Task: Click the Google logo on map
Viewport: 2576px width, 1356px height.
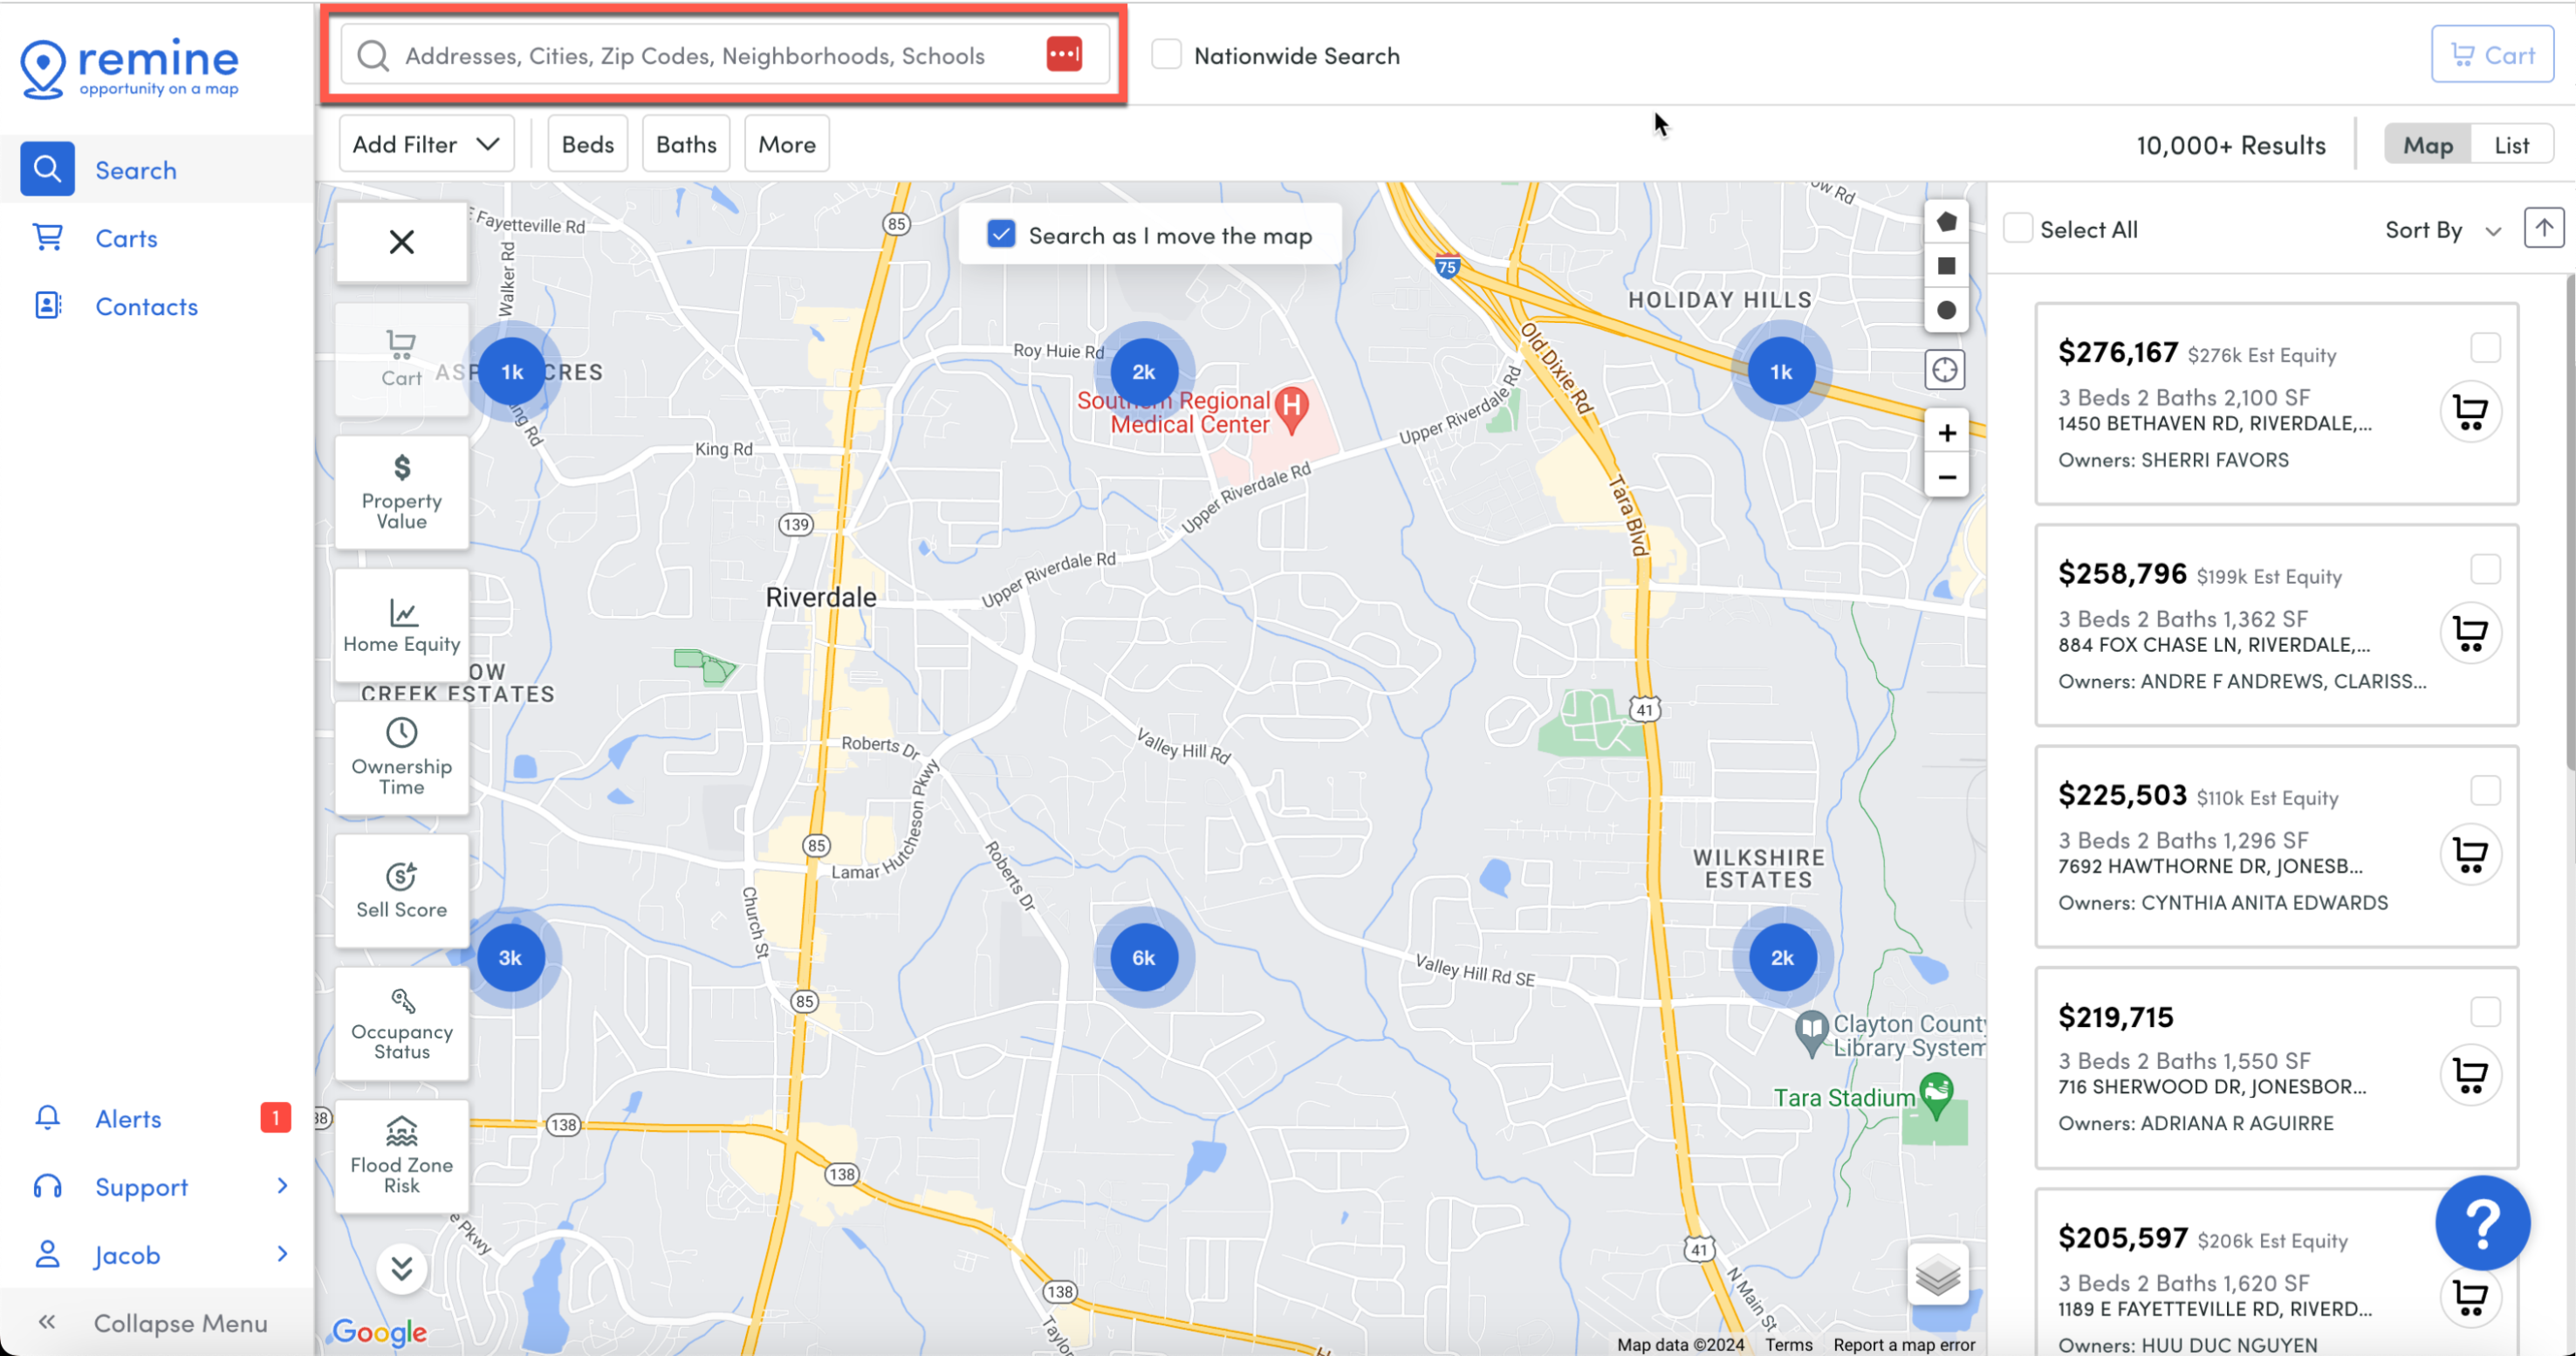Action: (379, 1332)
